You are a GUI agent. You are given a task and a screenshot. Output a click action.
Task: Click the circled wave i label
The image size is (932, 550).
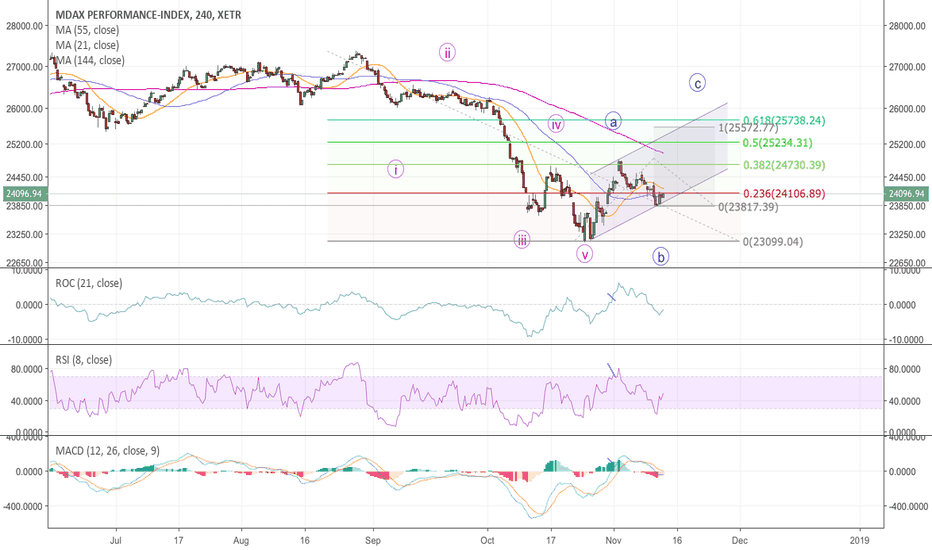coord(395,169)
